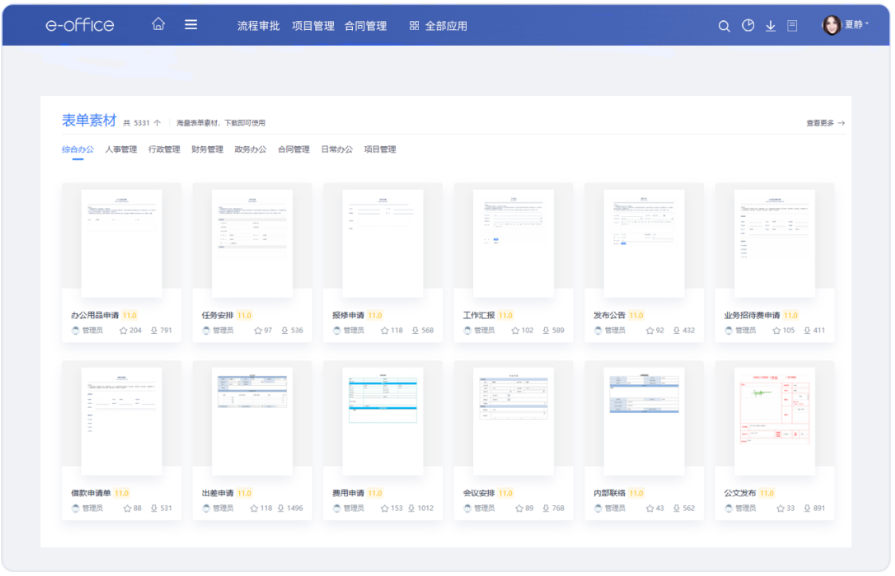Open 合同管理 in top navigation
This screenshot has height=576, width=895.
(x=365, y=26)
